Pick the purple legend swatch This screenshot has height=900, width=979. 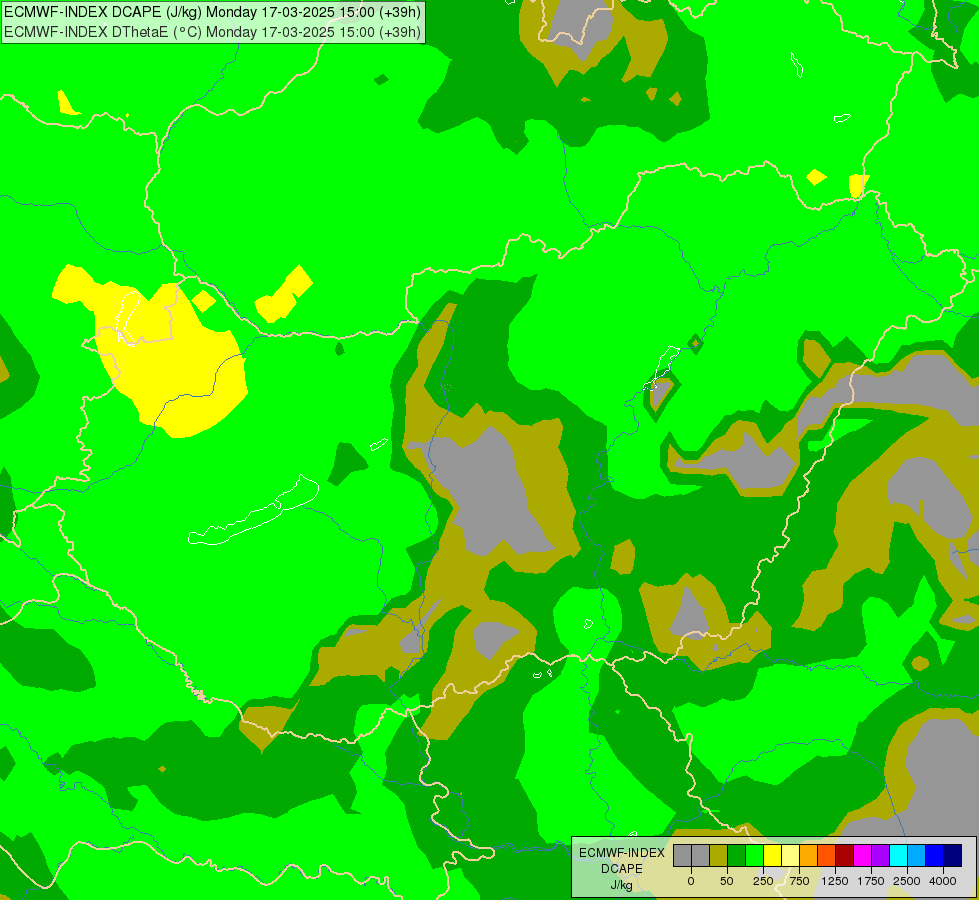point(880,856)
